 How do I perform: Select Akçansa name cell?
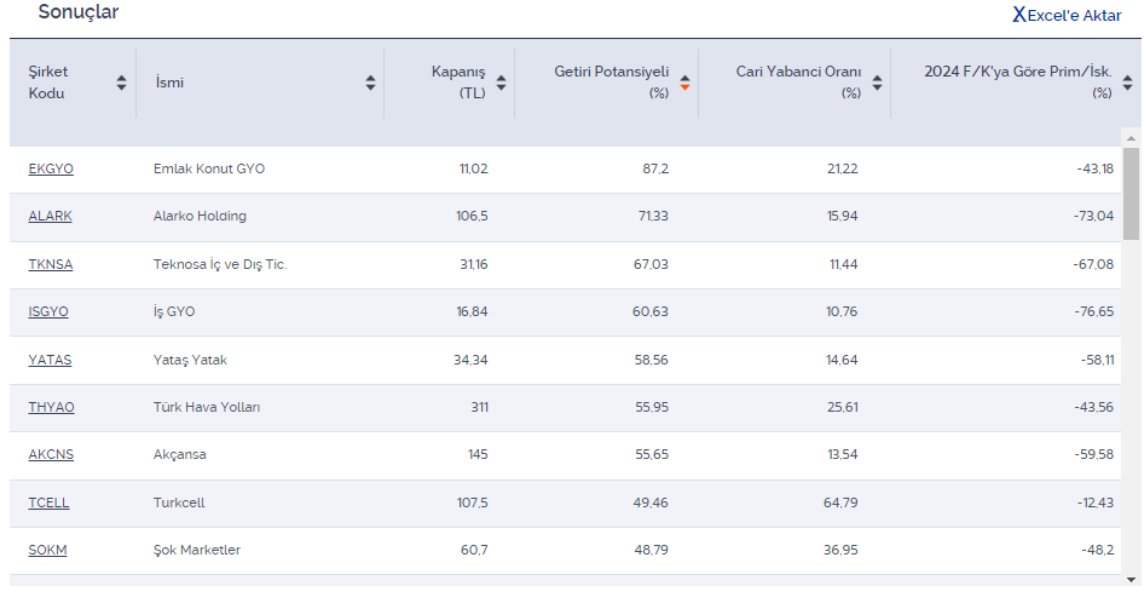180,454
